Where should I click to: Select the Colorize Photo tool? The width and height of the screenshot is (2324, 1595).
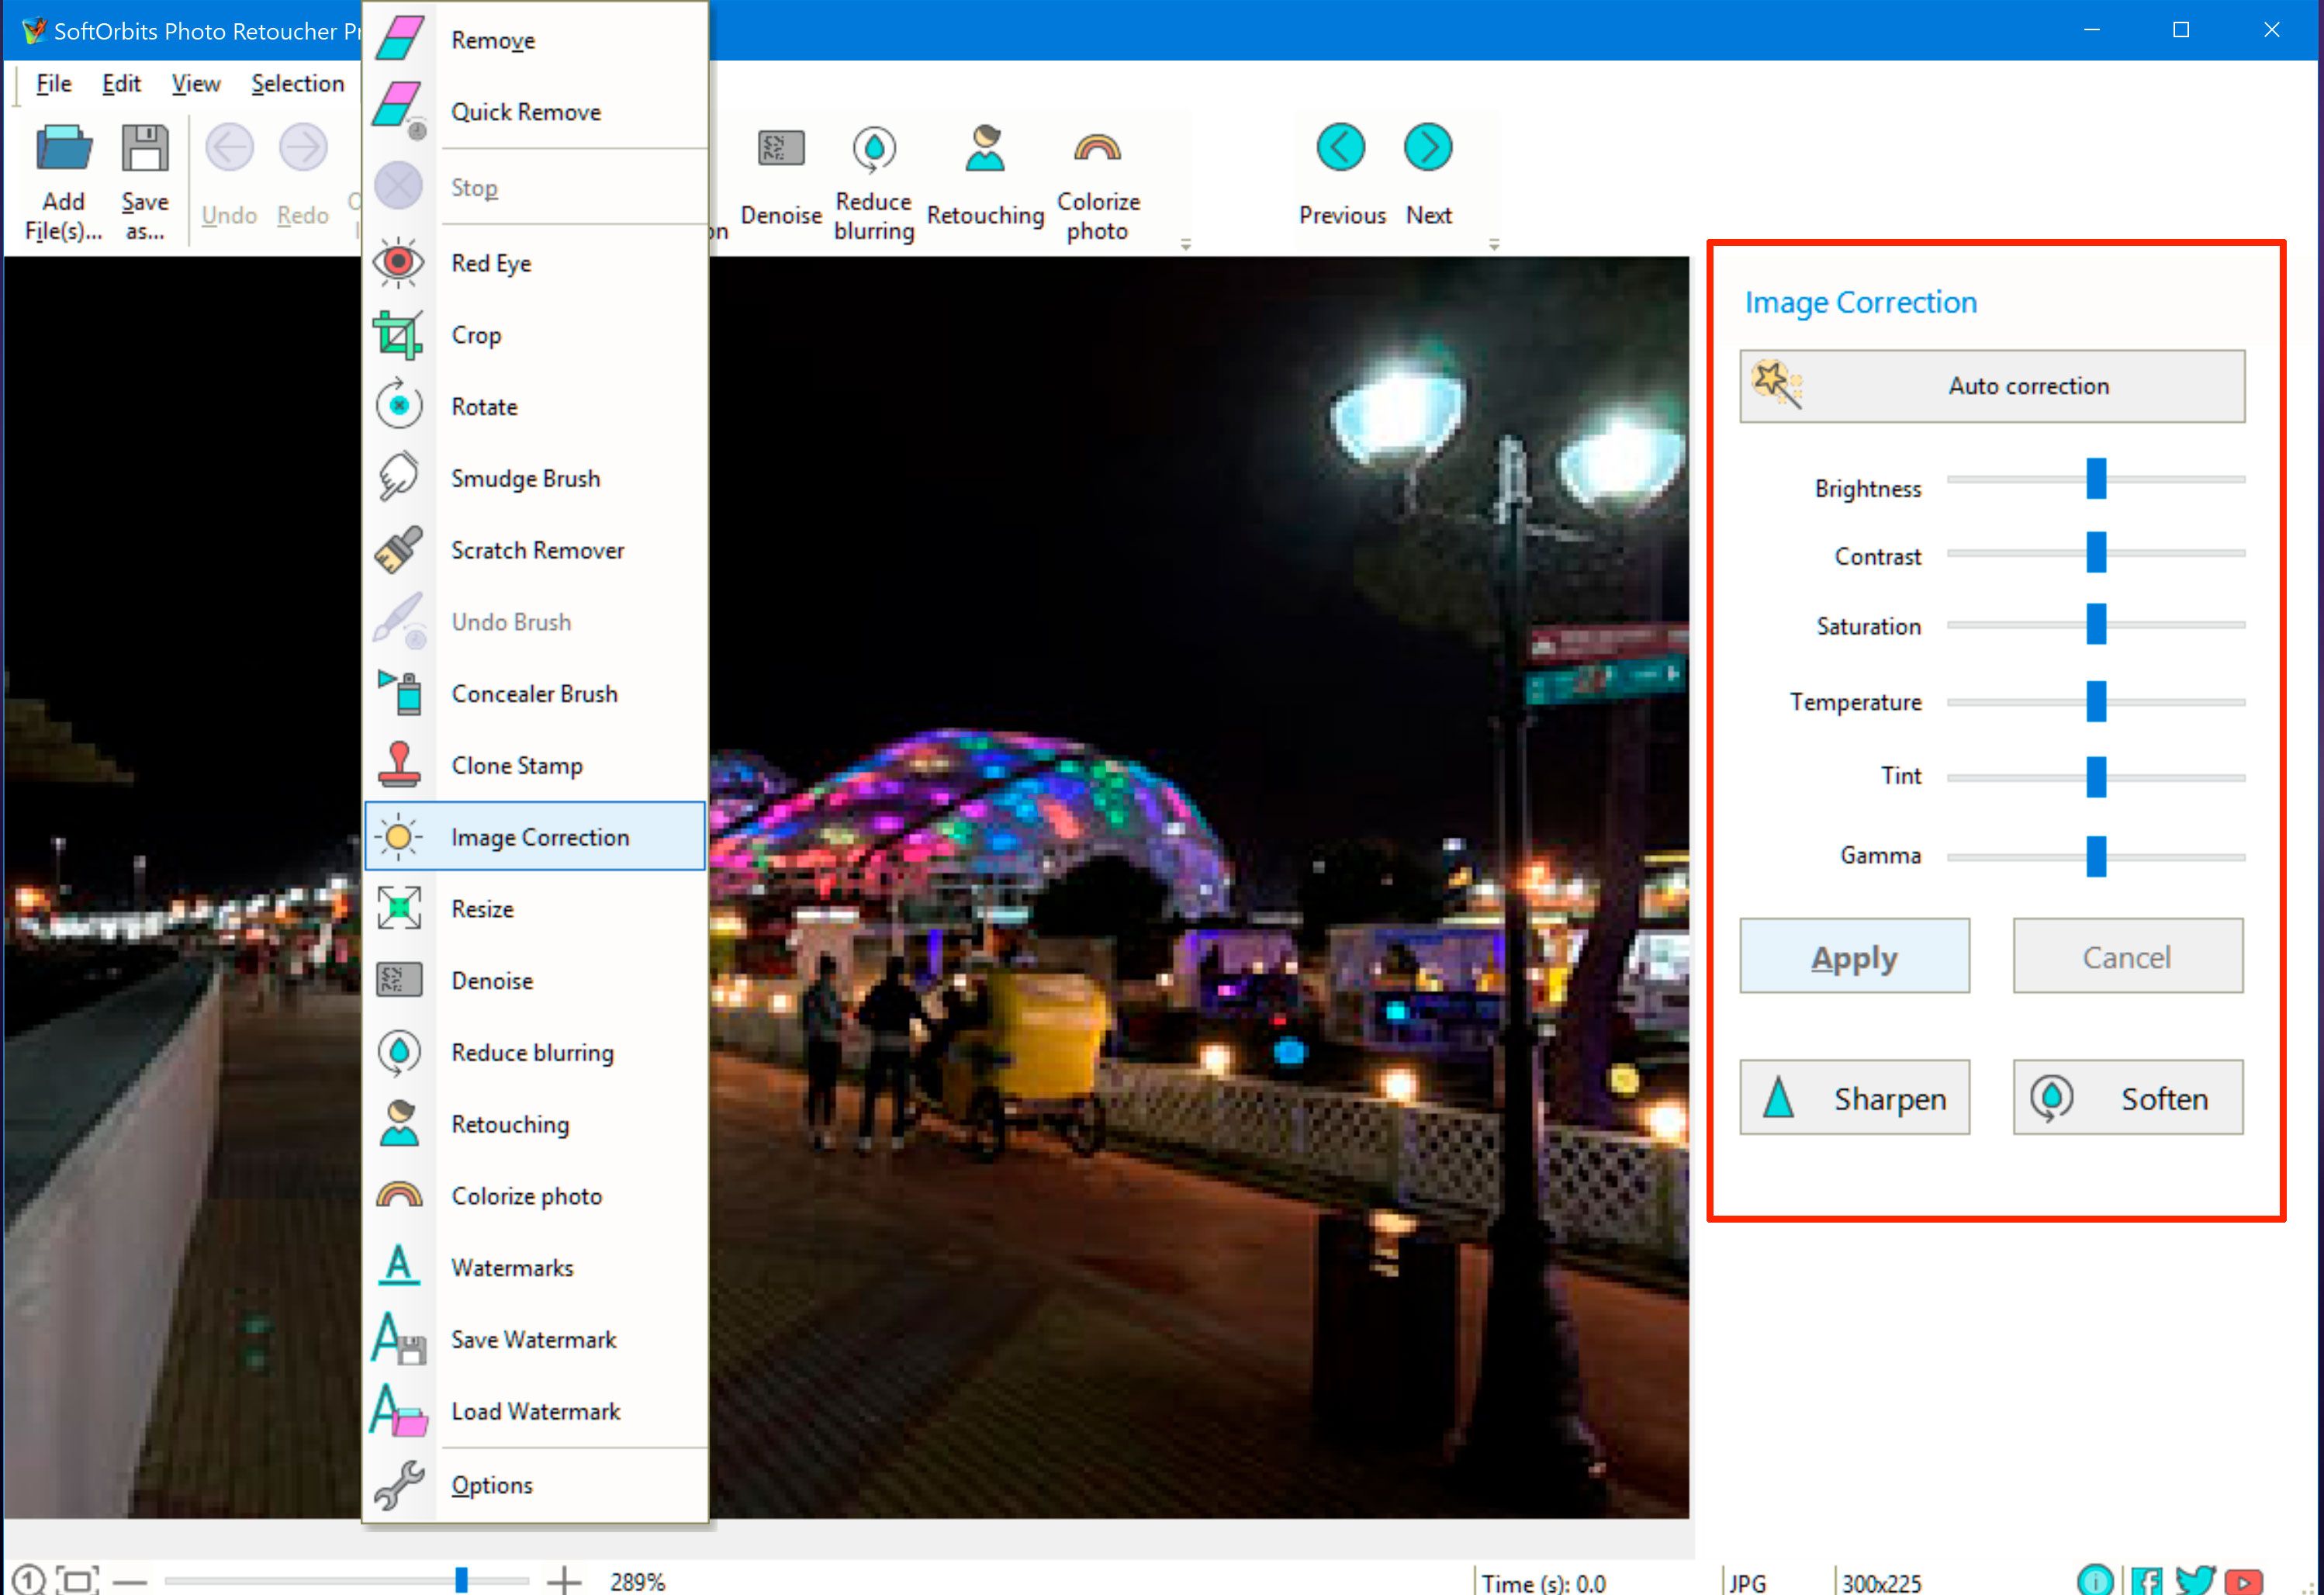coord(524,1195)
